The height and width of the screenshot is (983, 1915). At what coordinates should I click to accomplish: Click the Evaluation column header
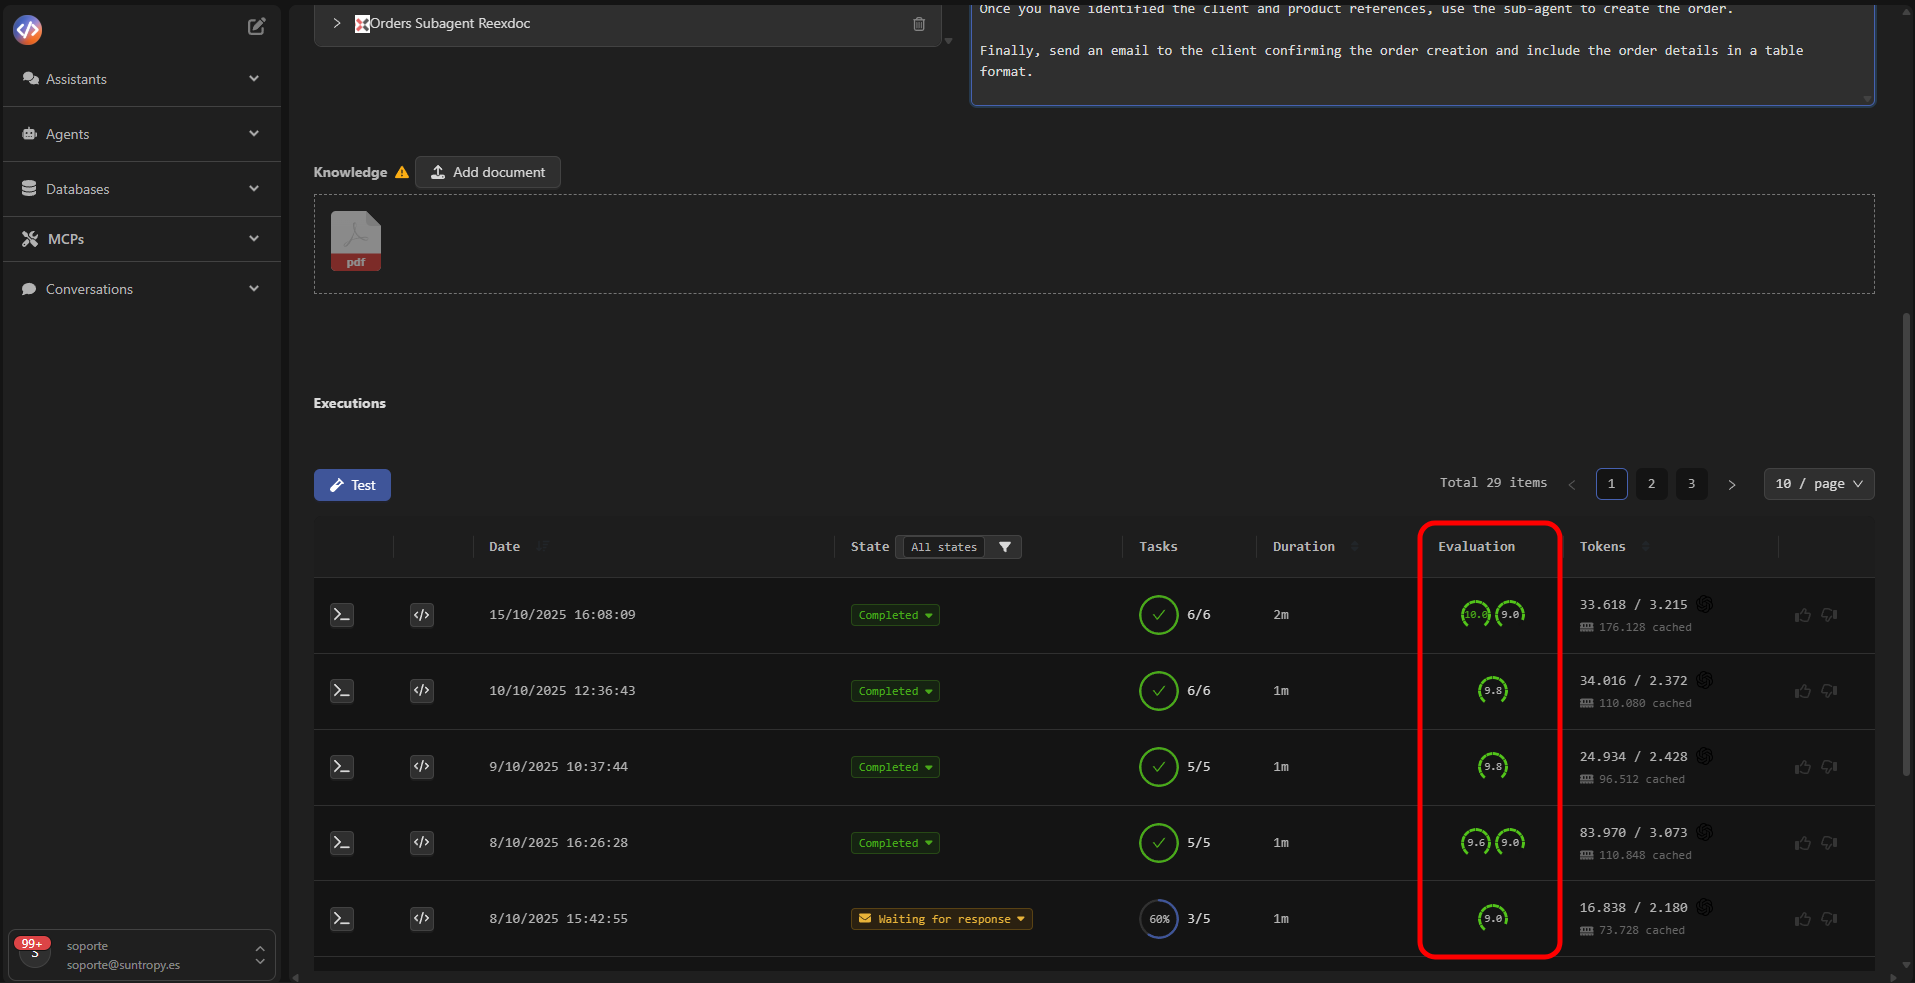1476,547
